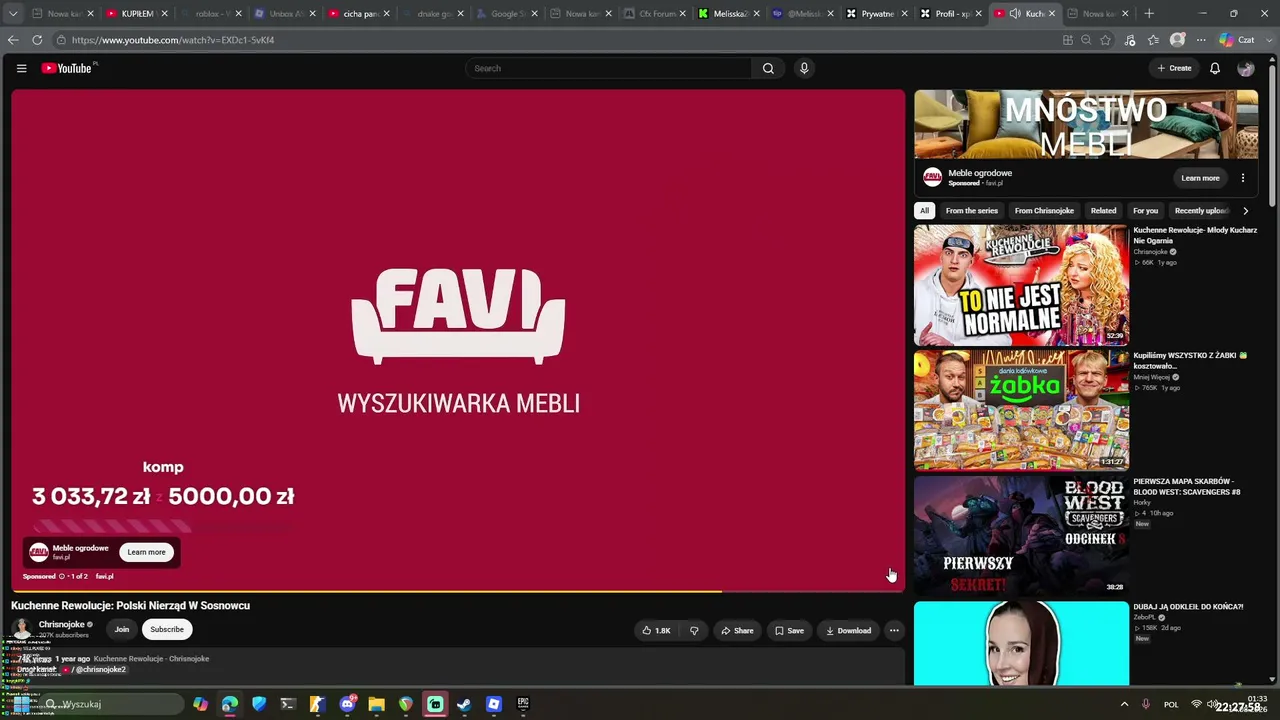Open the Chrisnojoke channel name link

61,624
